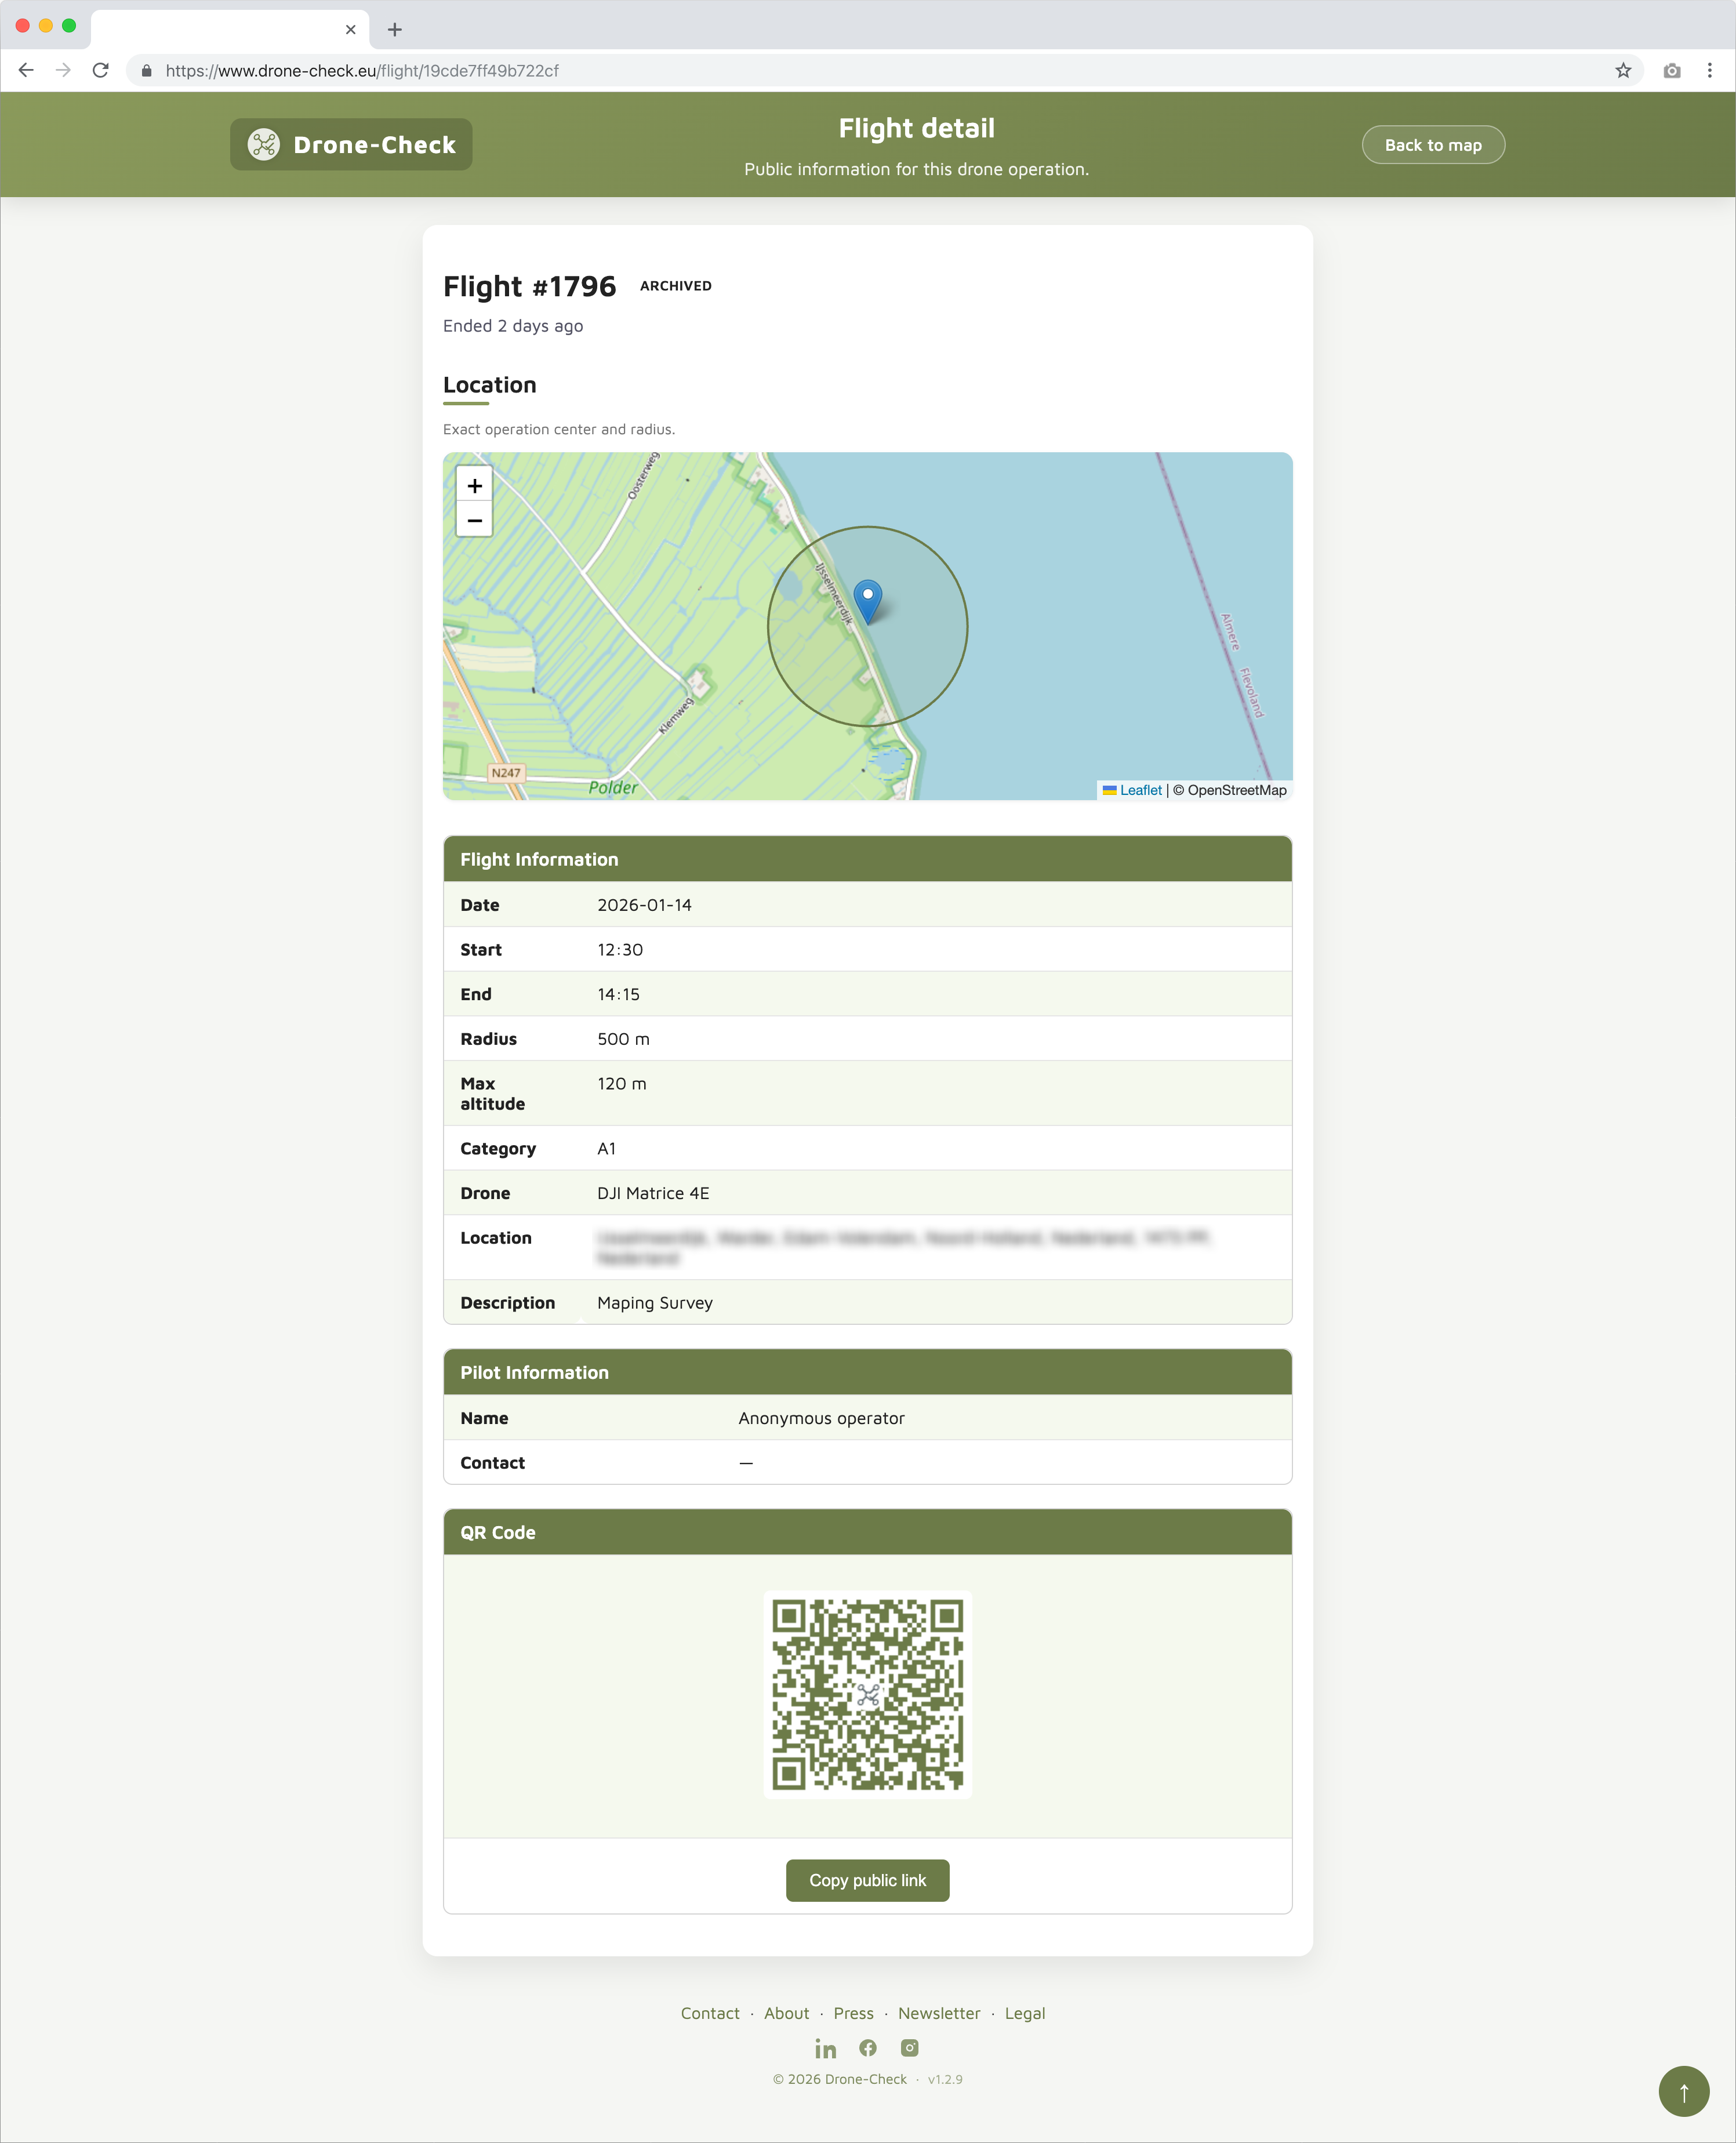Go to the Newsletter footer link
The height and width of the screenshot is (2143, 1736).
click(x=939, y=2013)
